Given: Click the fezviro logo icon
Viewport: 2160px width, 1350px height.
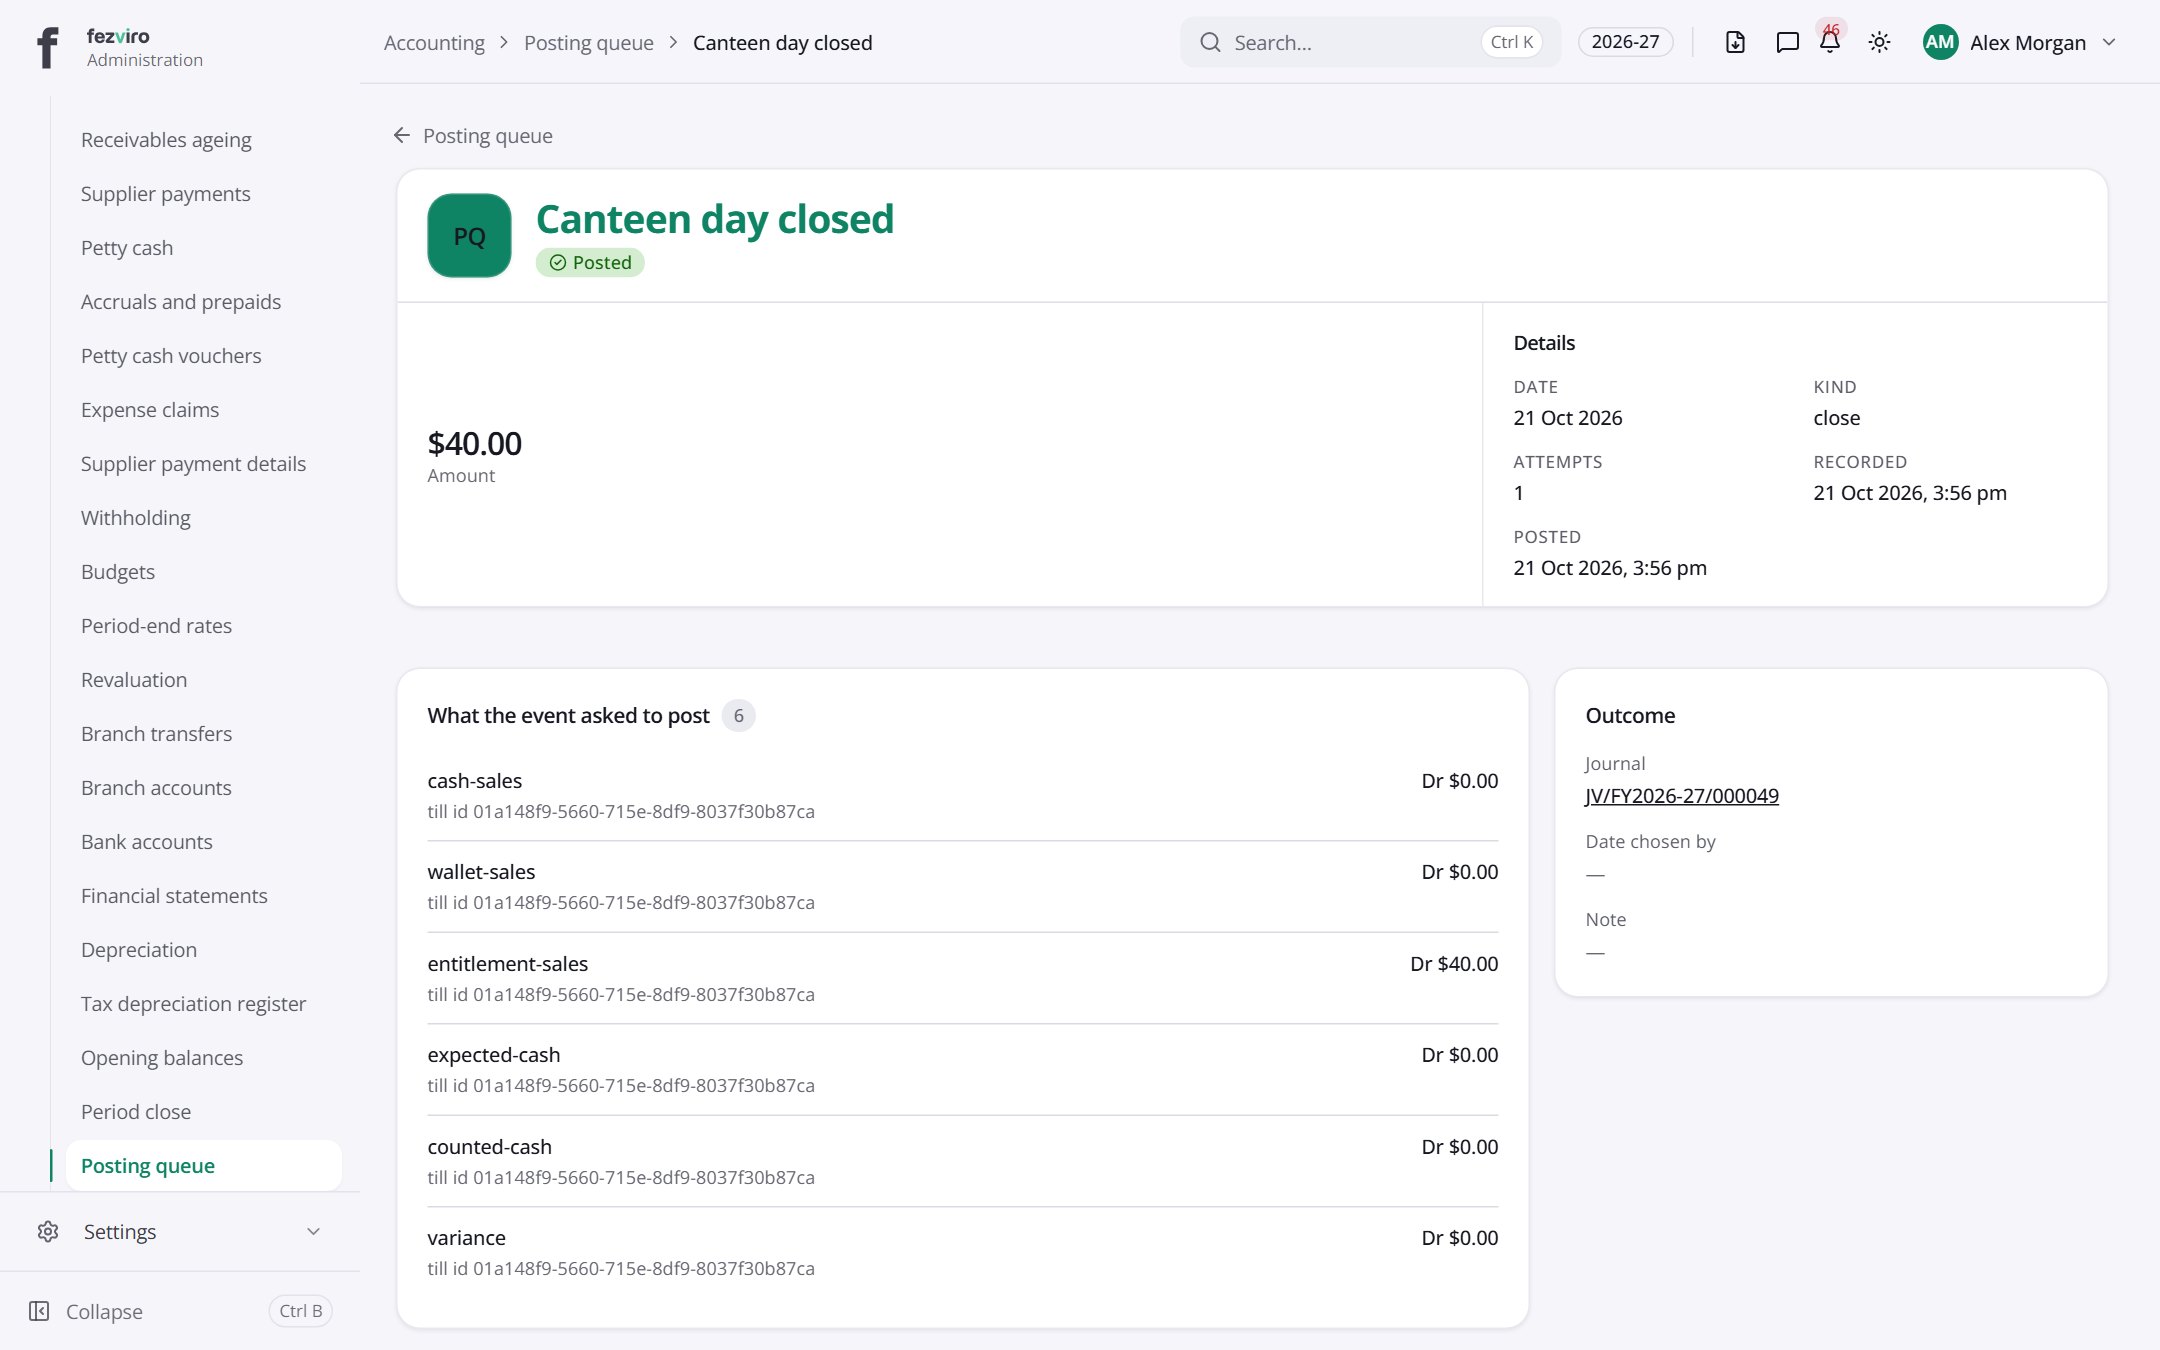Looking at the screenshot, I should 47,47.
